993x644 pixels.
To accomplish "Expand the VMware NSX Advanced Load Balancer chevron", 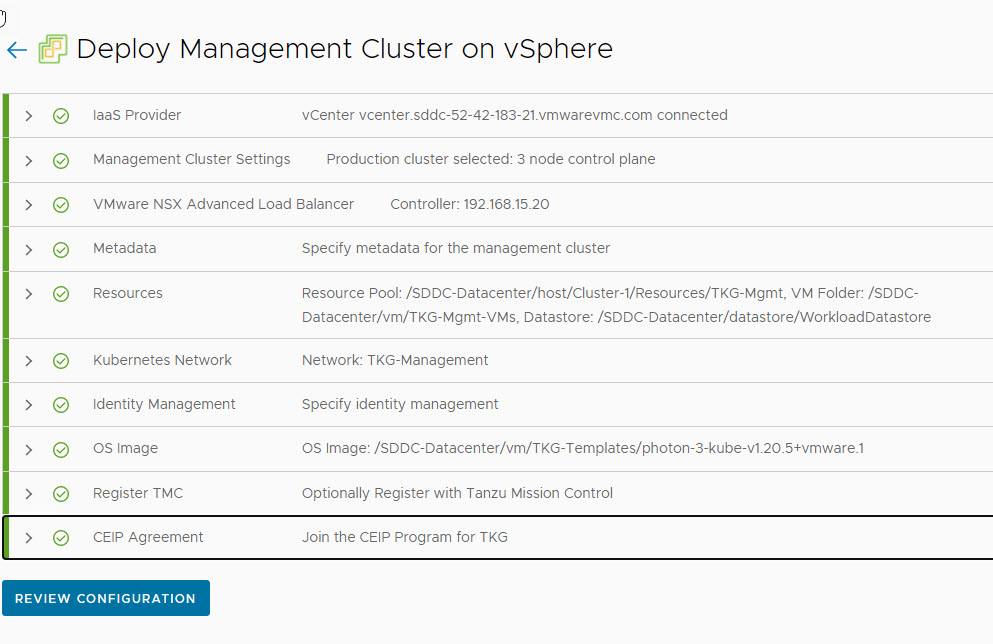I will (29, 205).
